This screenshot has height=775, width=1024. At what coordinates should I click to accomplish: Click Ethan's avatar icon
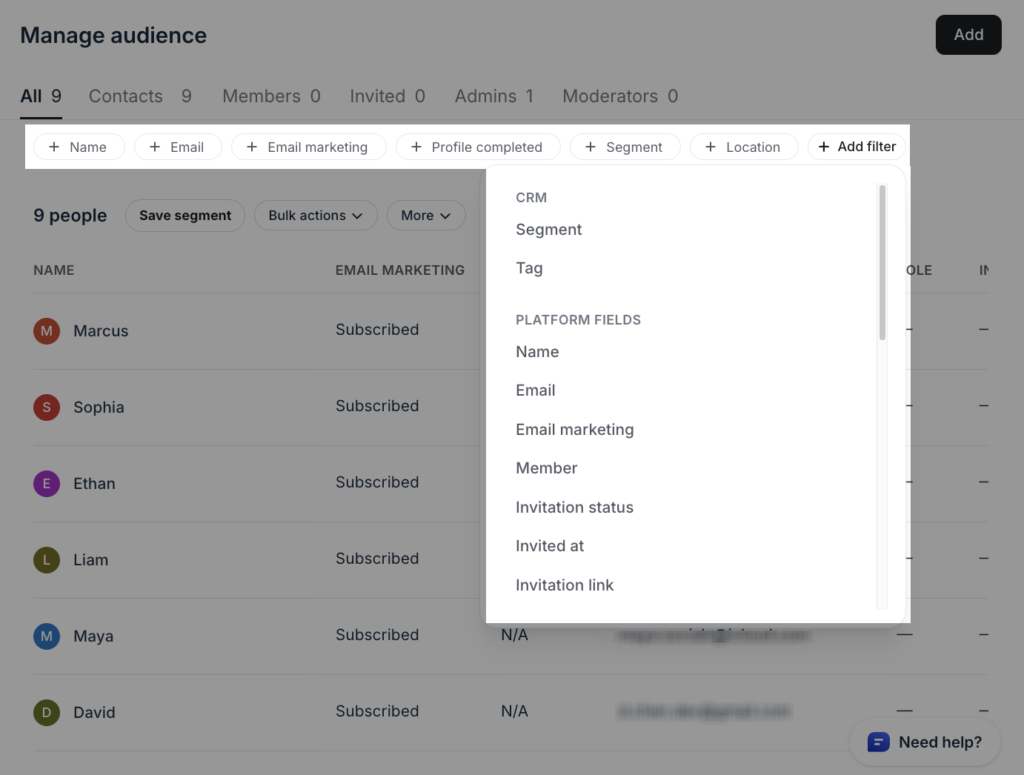[x=46, y=484]
